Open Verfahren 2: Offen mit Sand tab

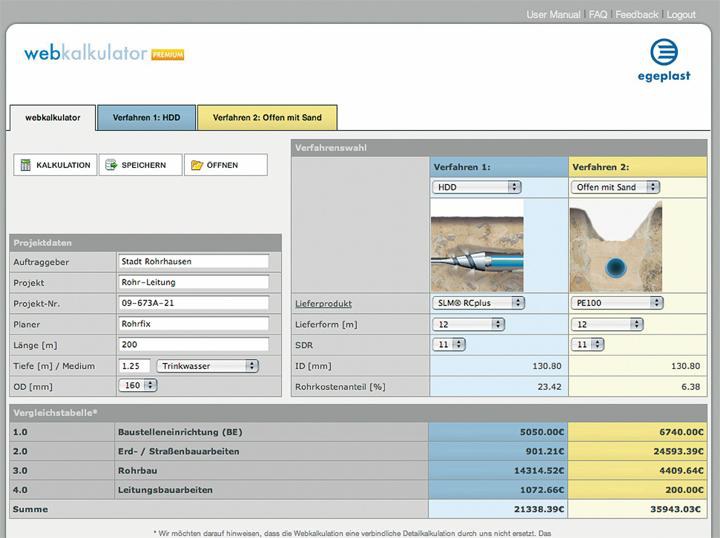tap(266, 118)
